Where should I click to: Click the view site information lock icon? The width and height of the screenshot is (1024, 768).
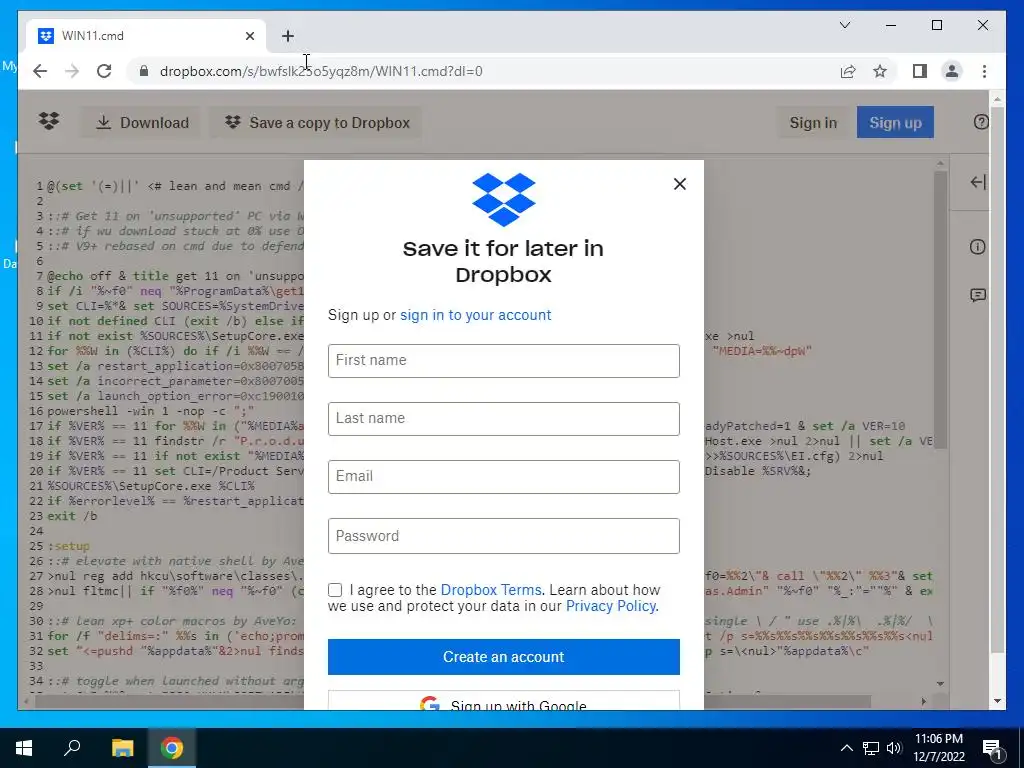(144, 71)
